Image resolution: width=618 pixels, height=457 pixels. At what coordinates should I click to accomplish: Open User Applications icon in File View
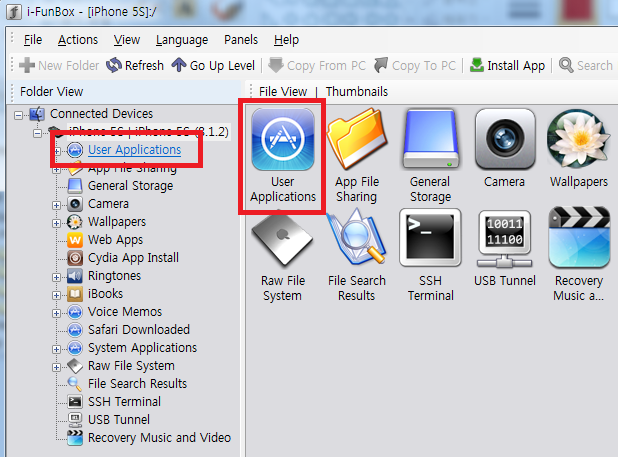[283, 139]
